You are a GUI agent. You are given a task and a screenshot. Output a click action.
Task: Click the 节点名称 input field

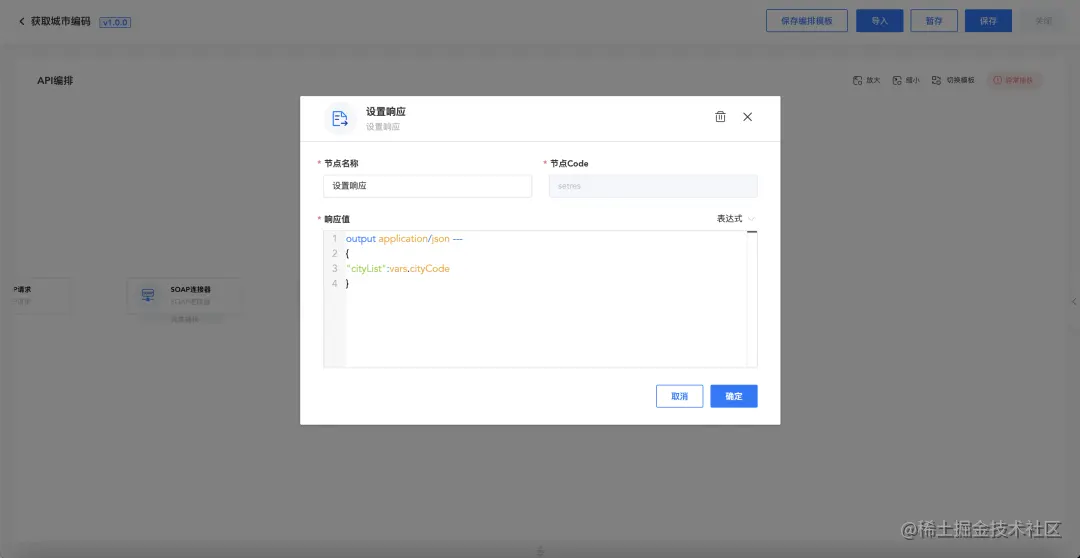click(x=427, y=186)
